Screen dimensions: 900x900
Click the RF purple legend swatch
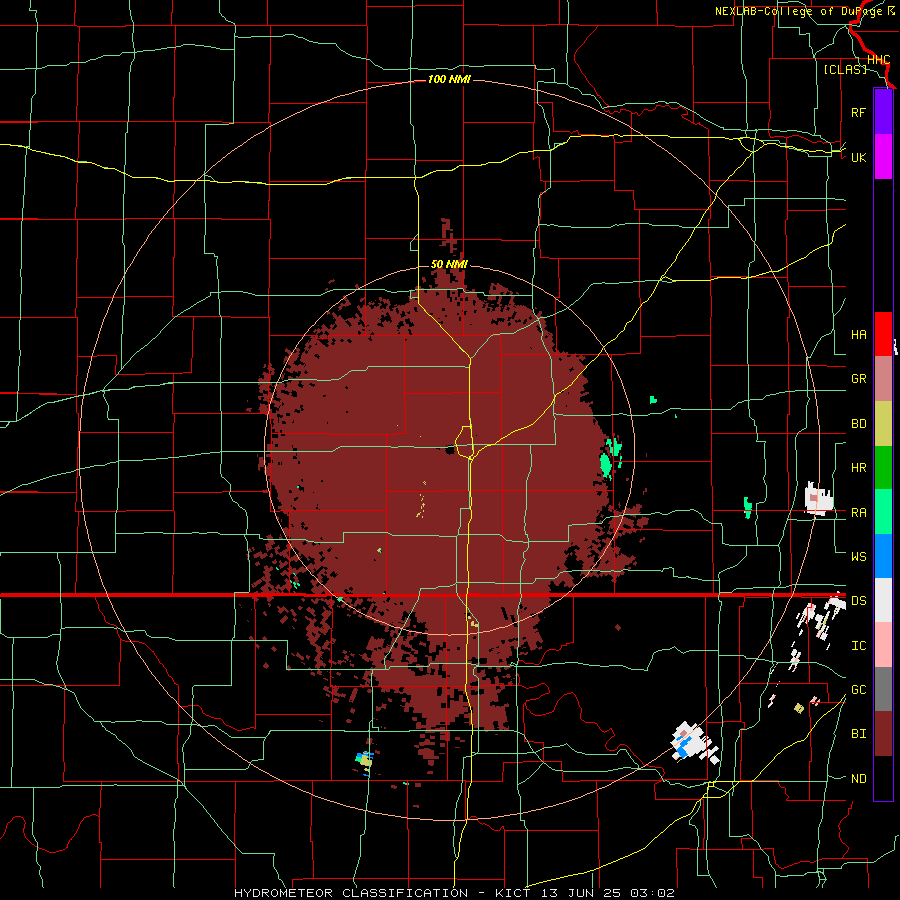click(x=883, y=112)
